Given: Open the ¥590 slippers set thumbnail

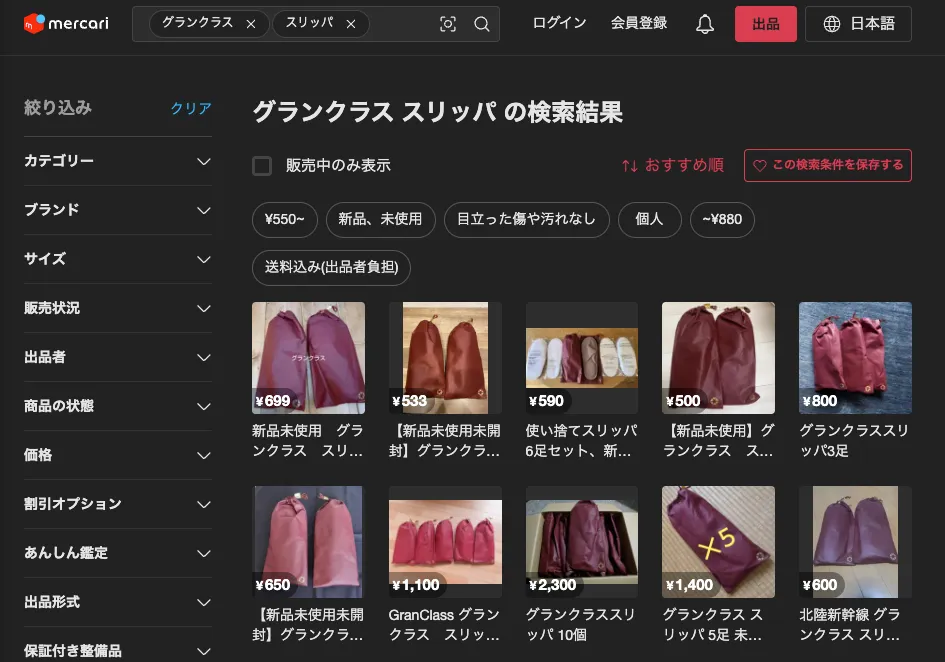Looking at the screenshot, I should 582,358.
